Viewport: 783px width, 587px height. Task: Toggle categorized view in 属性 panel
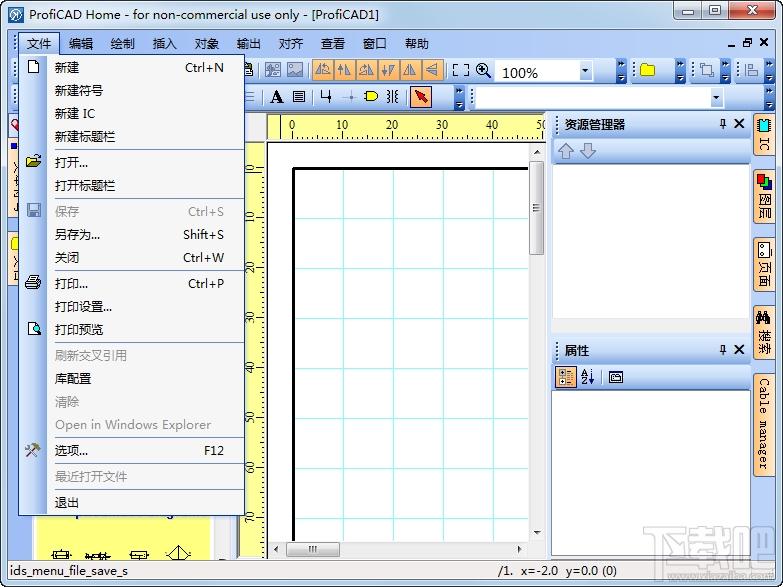[566, 377]
